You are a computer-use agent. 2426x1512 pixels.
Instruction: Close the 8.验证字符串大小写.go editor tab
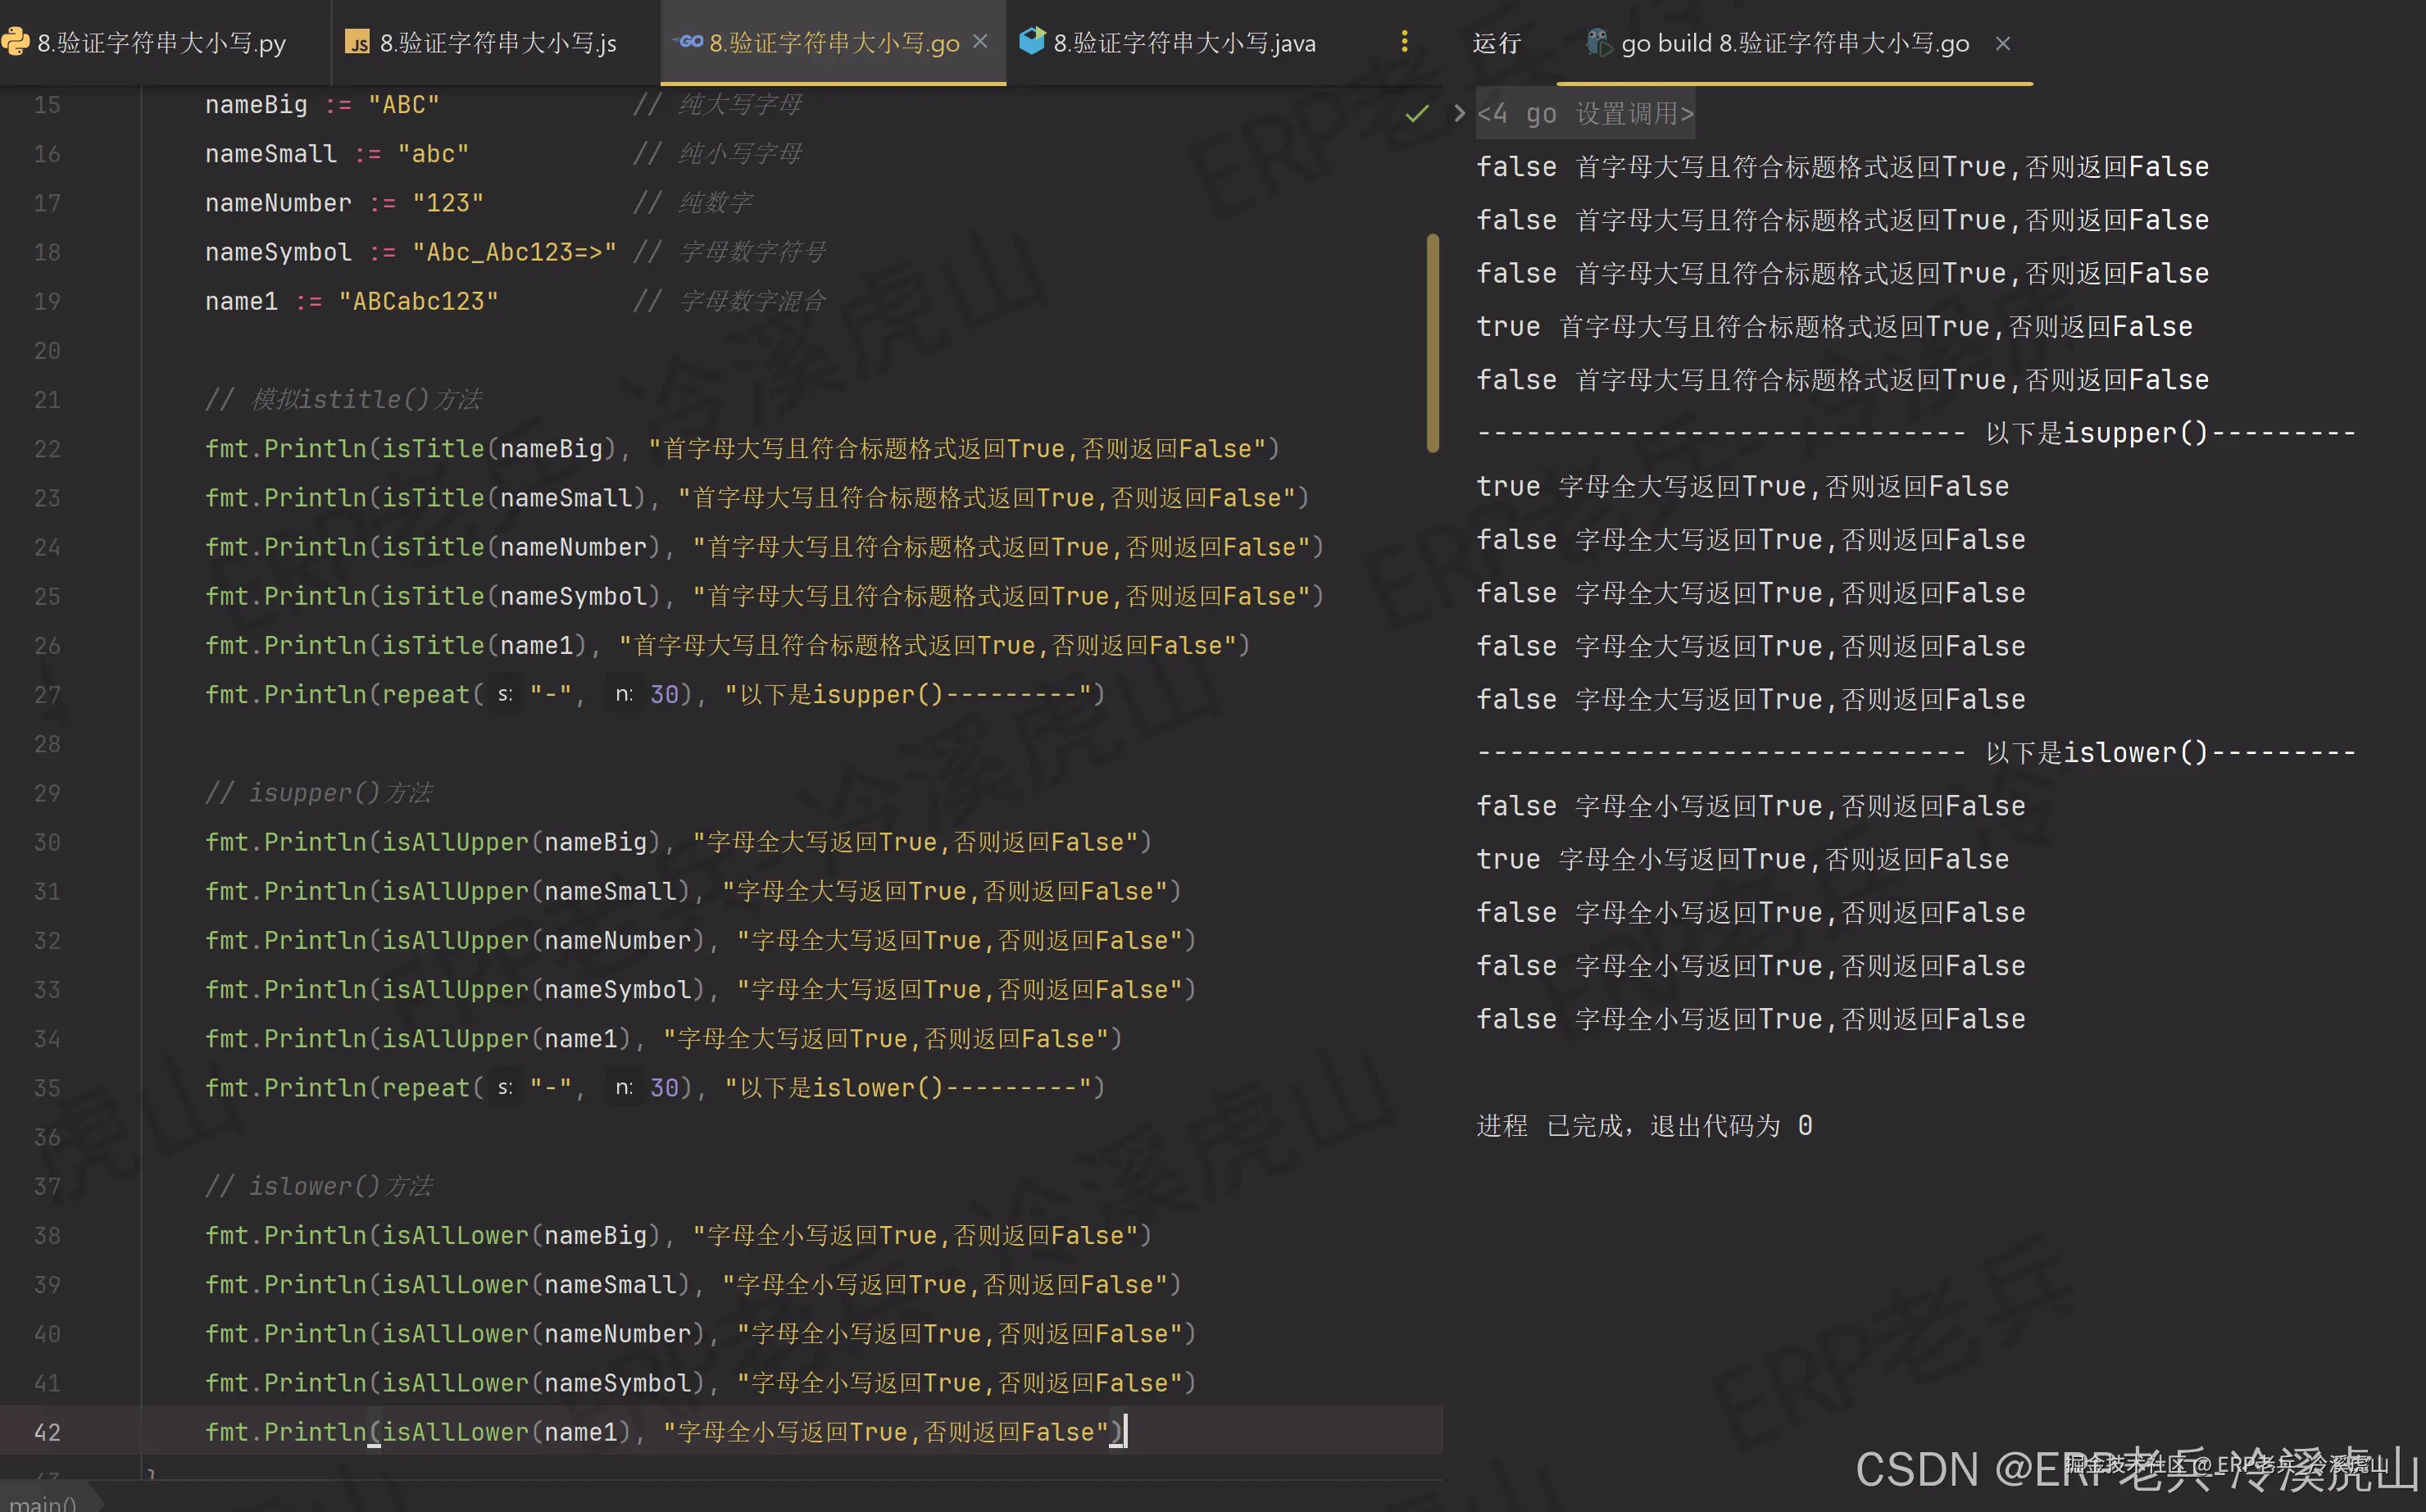coord(980,42)
